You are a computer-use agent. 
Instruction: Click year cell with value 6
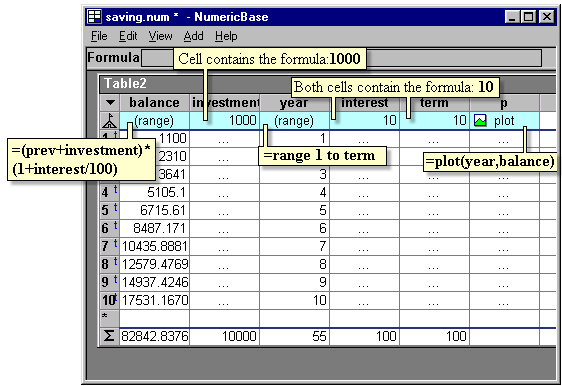[294, 228]
